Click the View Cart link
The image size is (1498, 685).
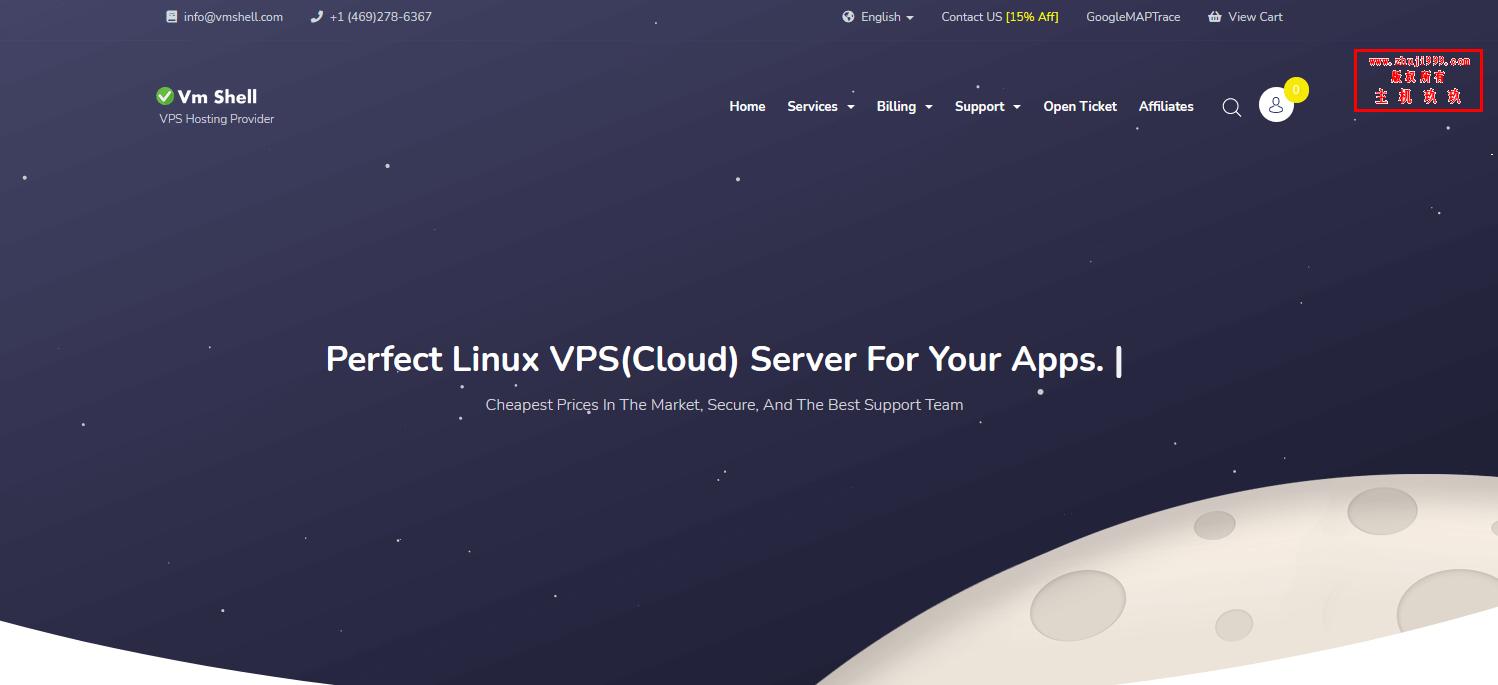(x=1255, y=17)
